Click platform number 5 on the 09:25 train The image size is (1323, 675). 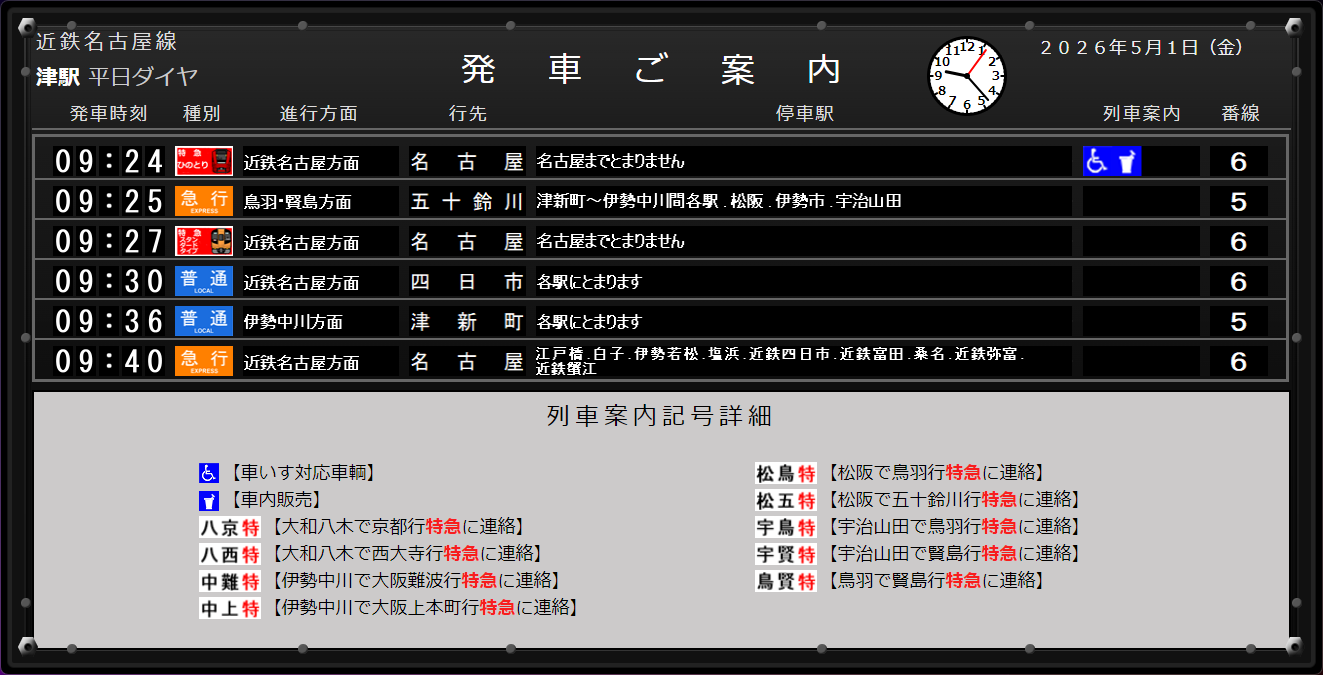(x=1238, y=201)
